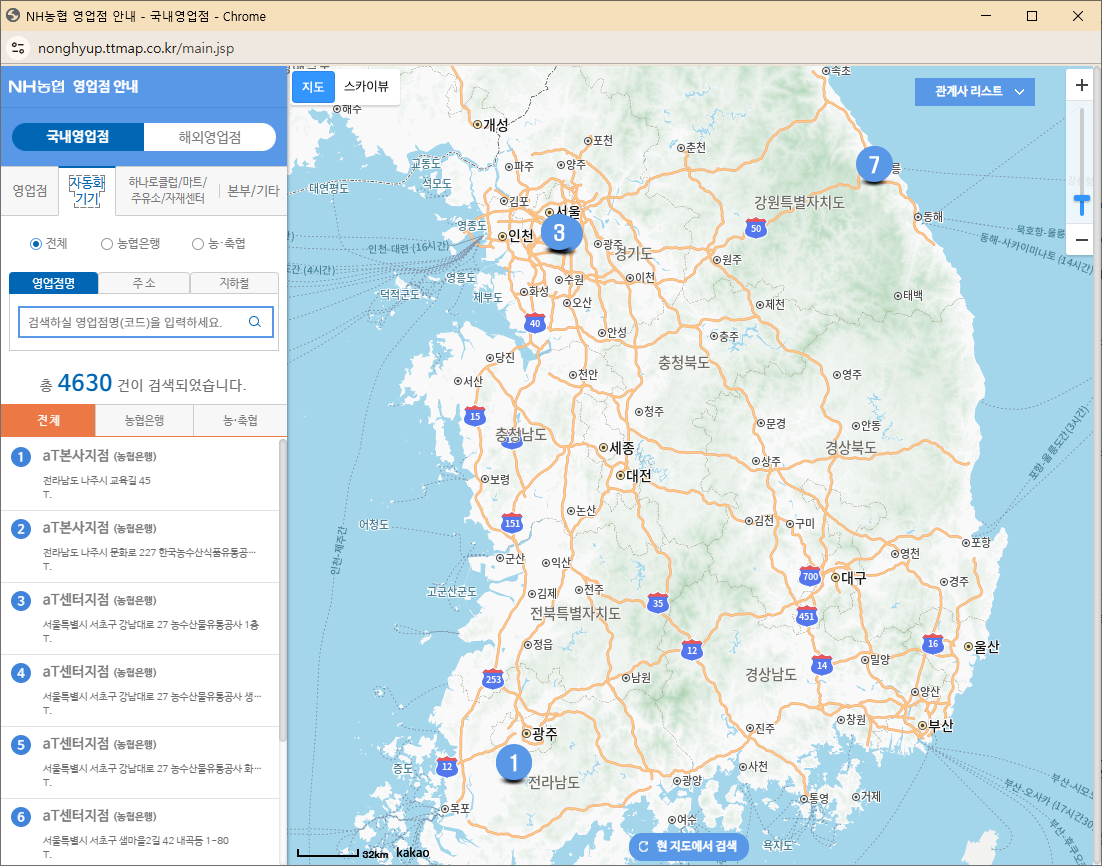Select 국내영업점 toggle

point(78,136)
